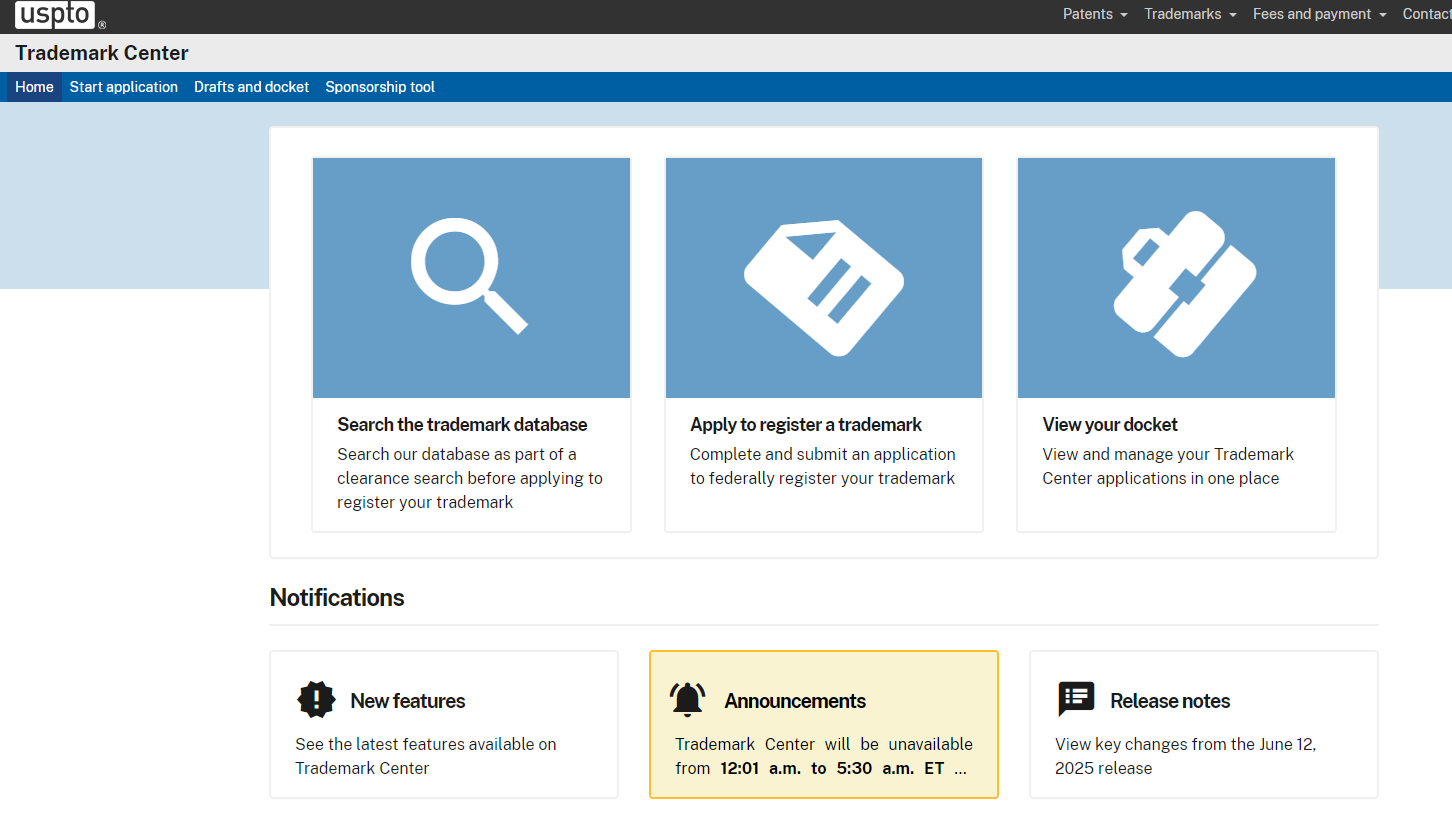Click the New features heading
This screenshot has height=820, width=1452.
(x=408, y=701)
